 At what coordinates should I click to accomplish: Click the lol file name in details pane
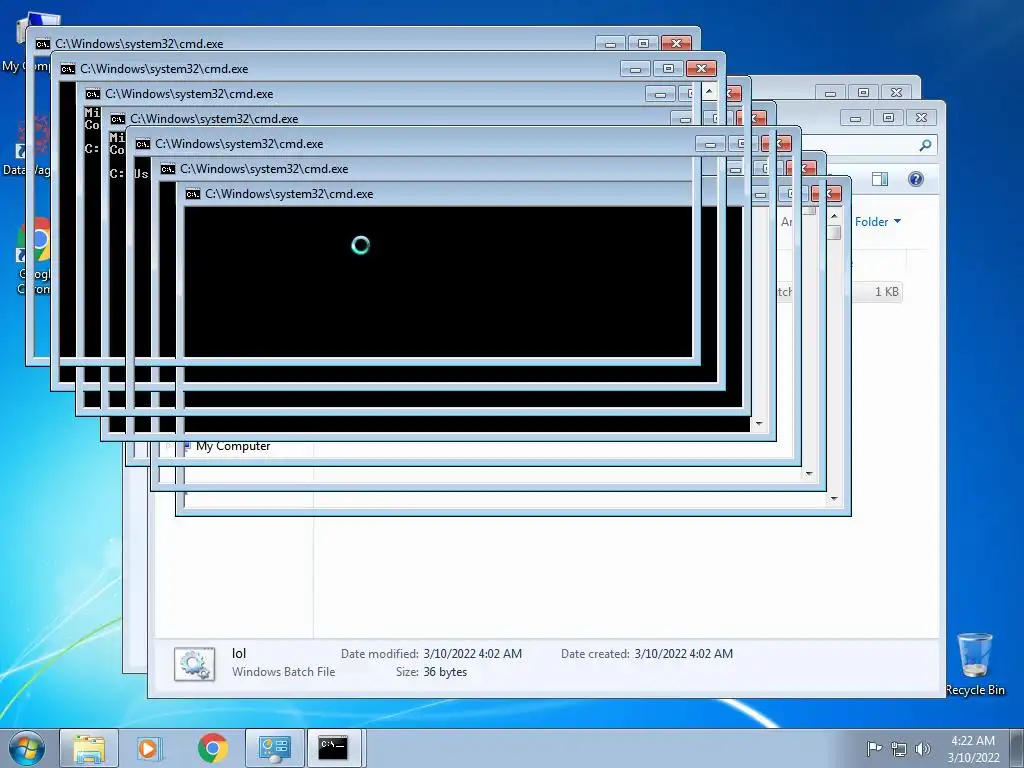[x=239, y=653]
